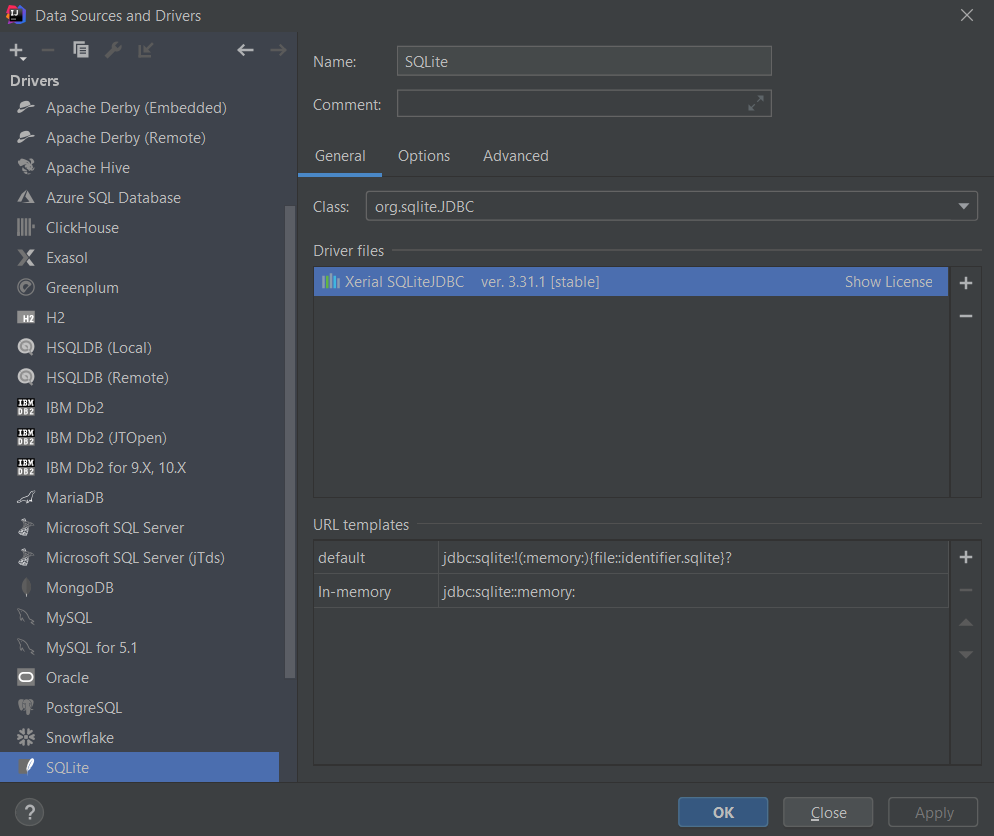Go forward with the right arrow icon
This screenshot has height=836, width=994.
[278, 50]
